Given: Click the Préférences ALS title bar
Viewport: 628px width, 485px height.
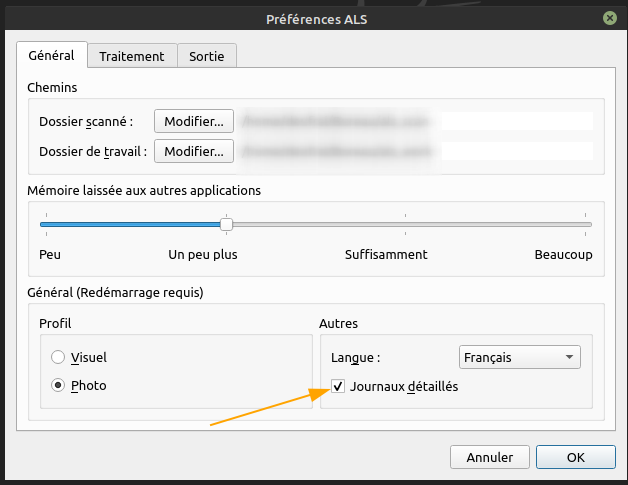Looking at the screenshot, I should tap(313, 18).
